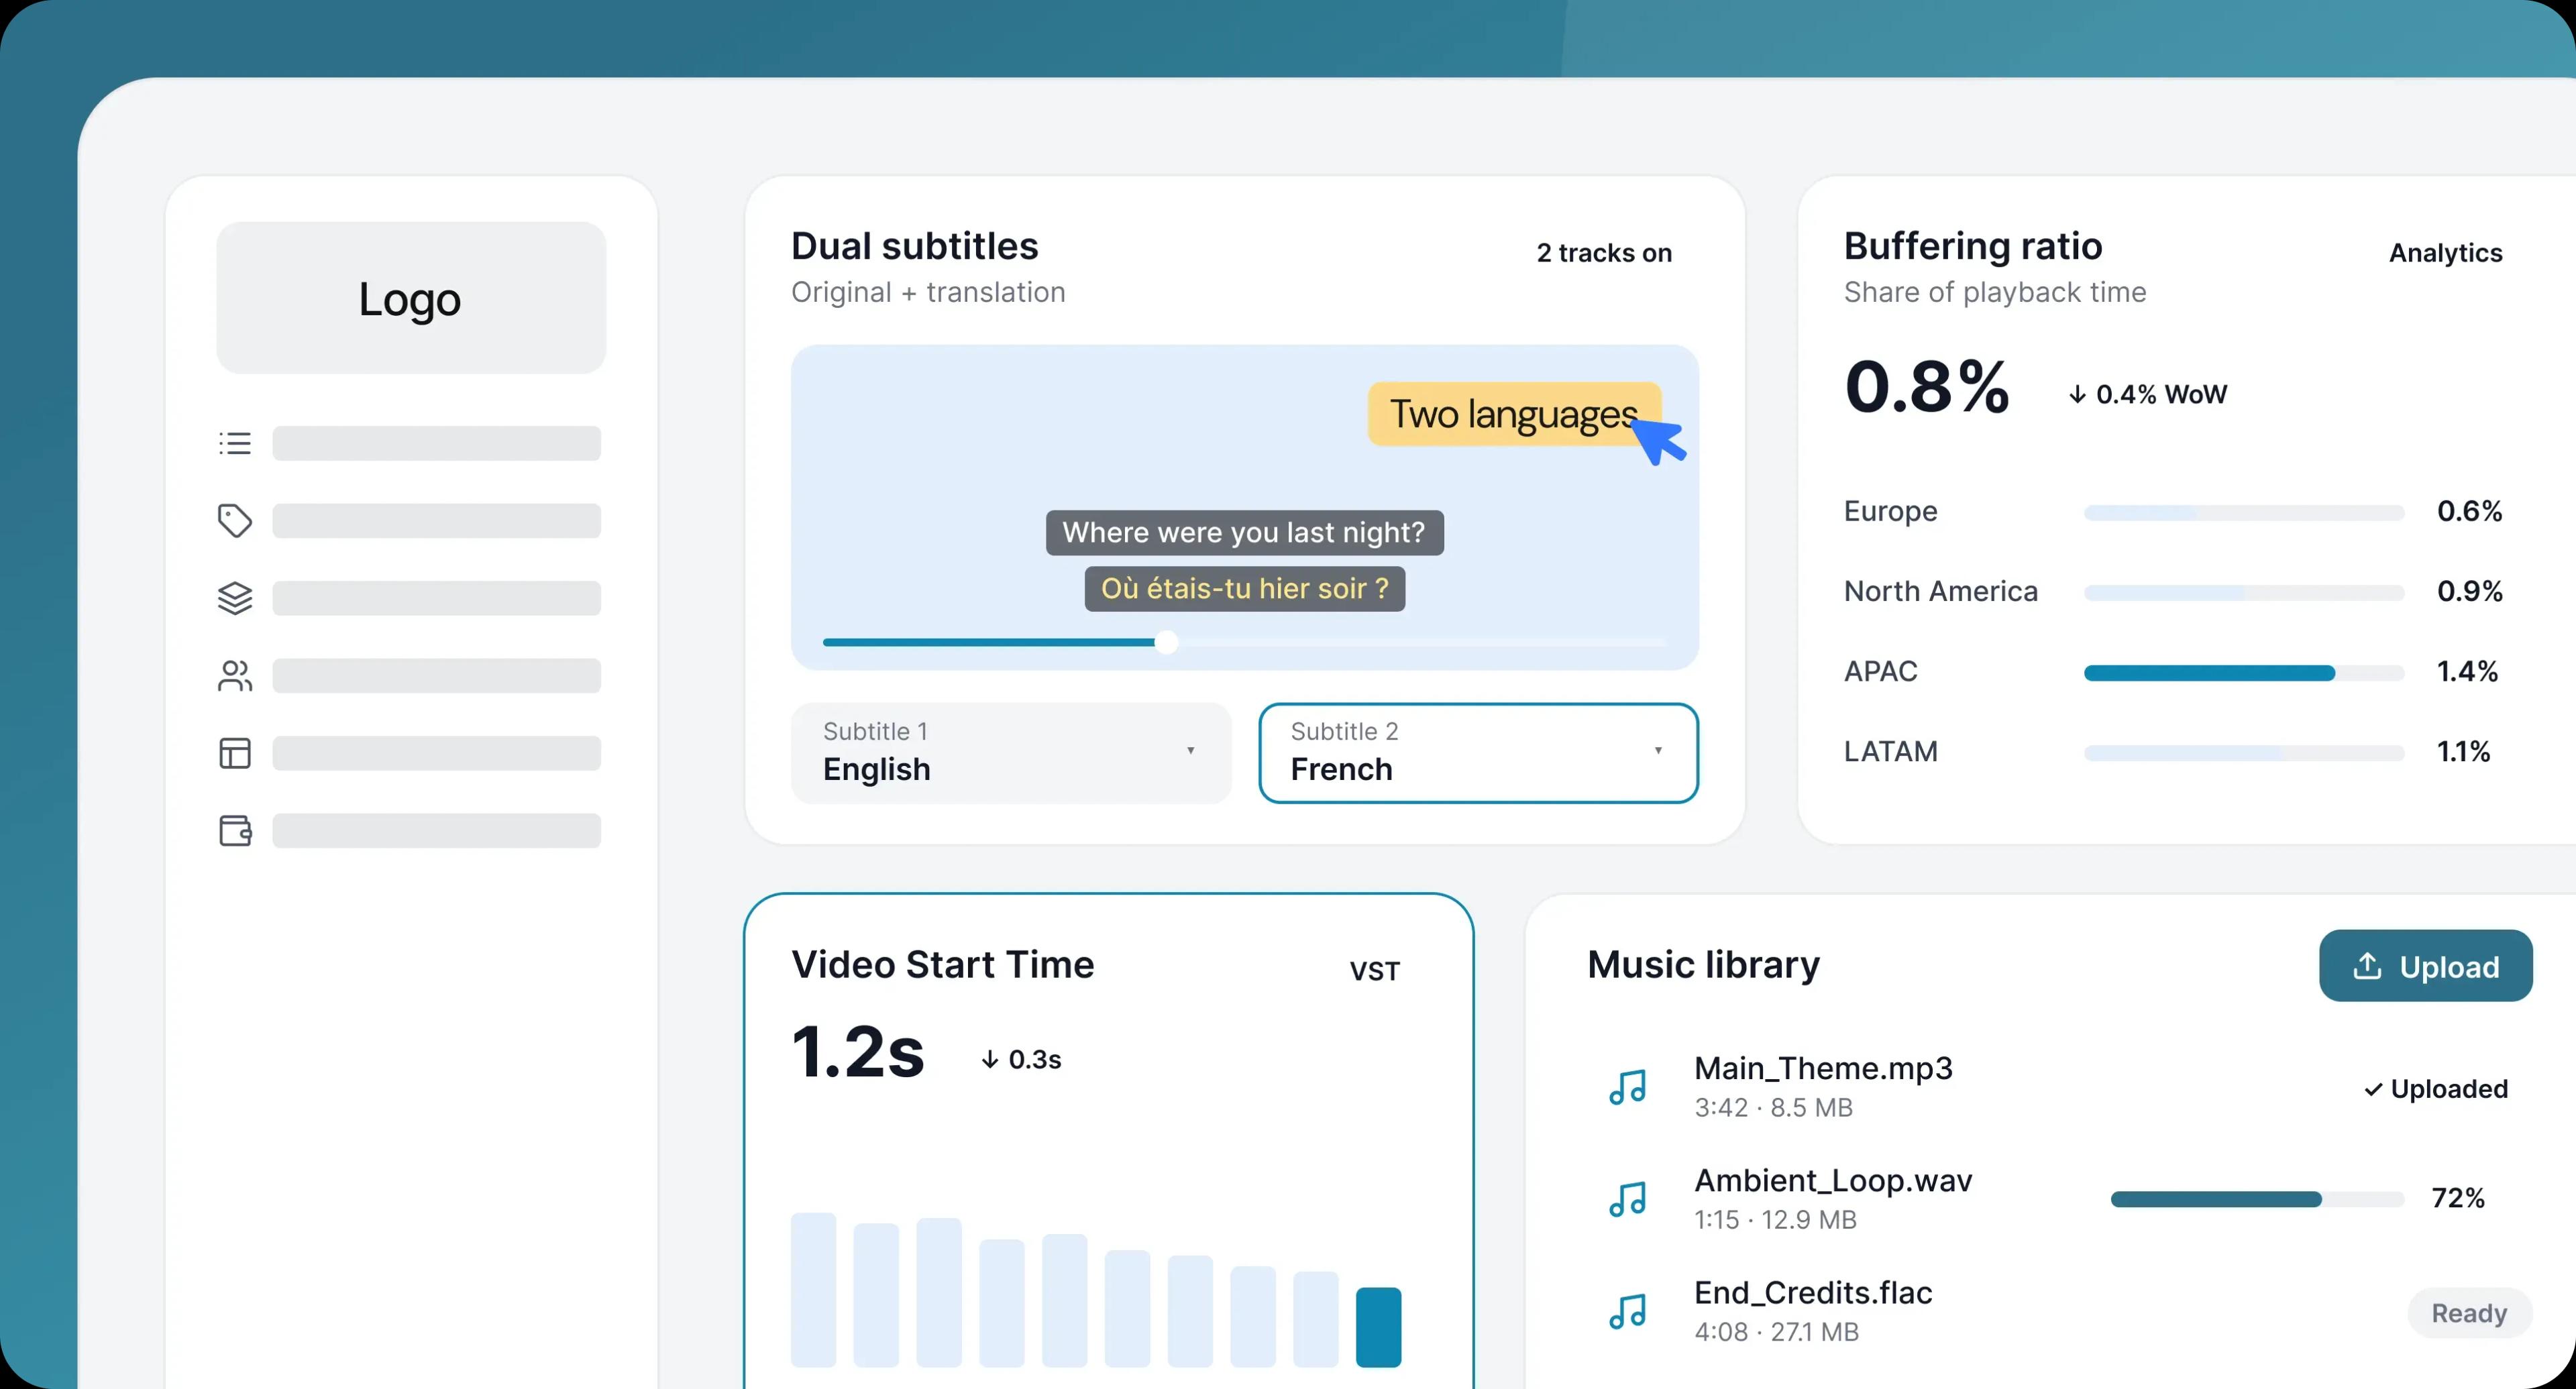Click the 0.8% buffering ratio value
The height and width of the screenshot is (1389, 2576).
(1926, 386)
